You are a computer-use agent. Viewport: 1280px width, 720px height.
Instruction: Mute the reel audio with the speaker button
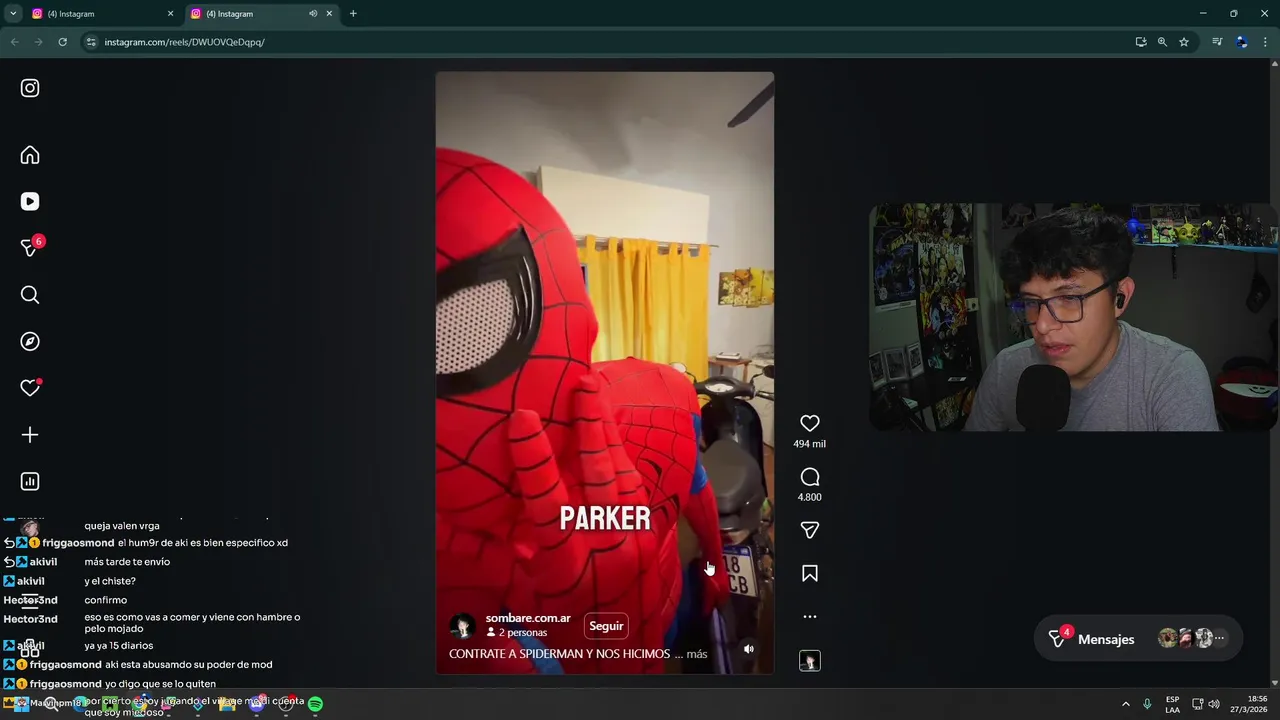(x=749, y=649)
